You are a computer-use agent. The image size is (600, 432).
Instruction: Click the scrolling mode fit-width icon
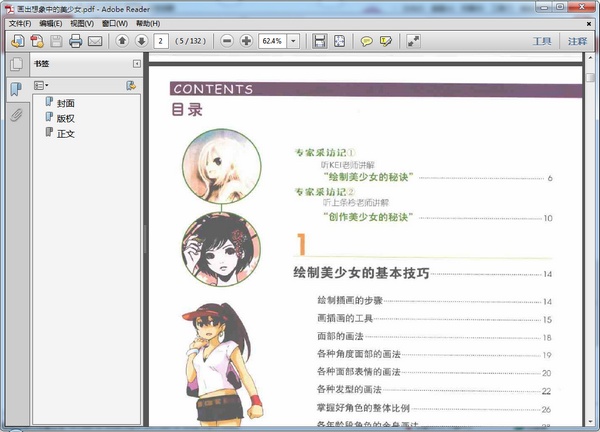point(320,41)
